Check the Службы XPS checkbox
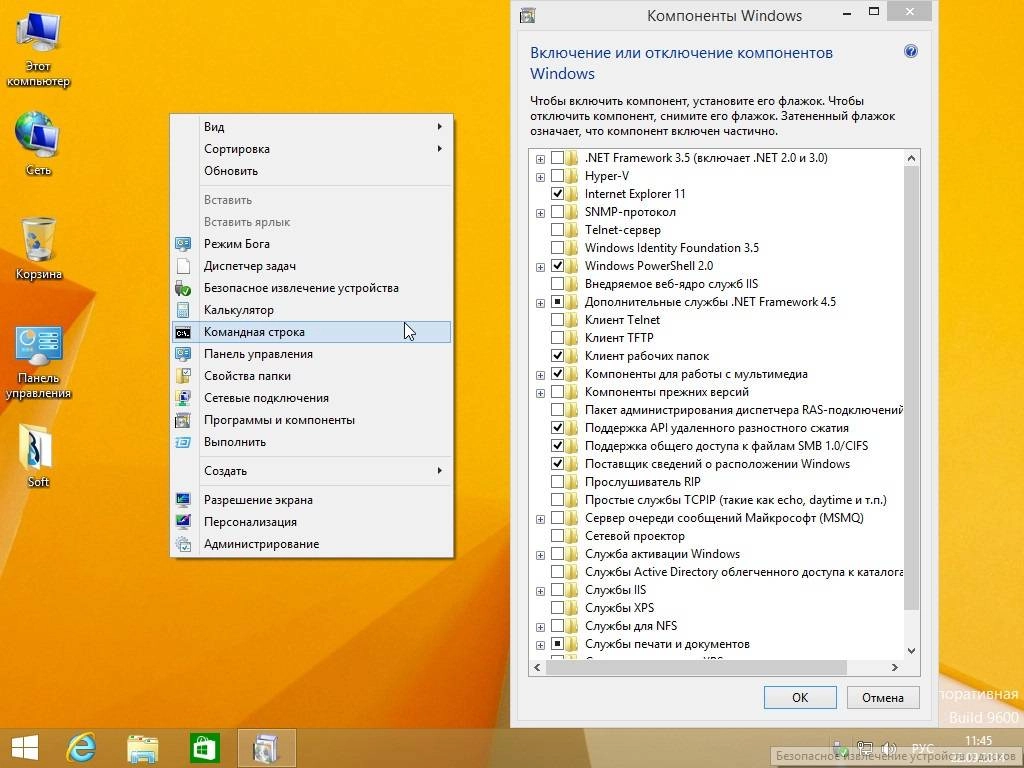Image resolution: width=1024 pixels, height=768 pixels. [x=557, y=608]
